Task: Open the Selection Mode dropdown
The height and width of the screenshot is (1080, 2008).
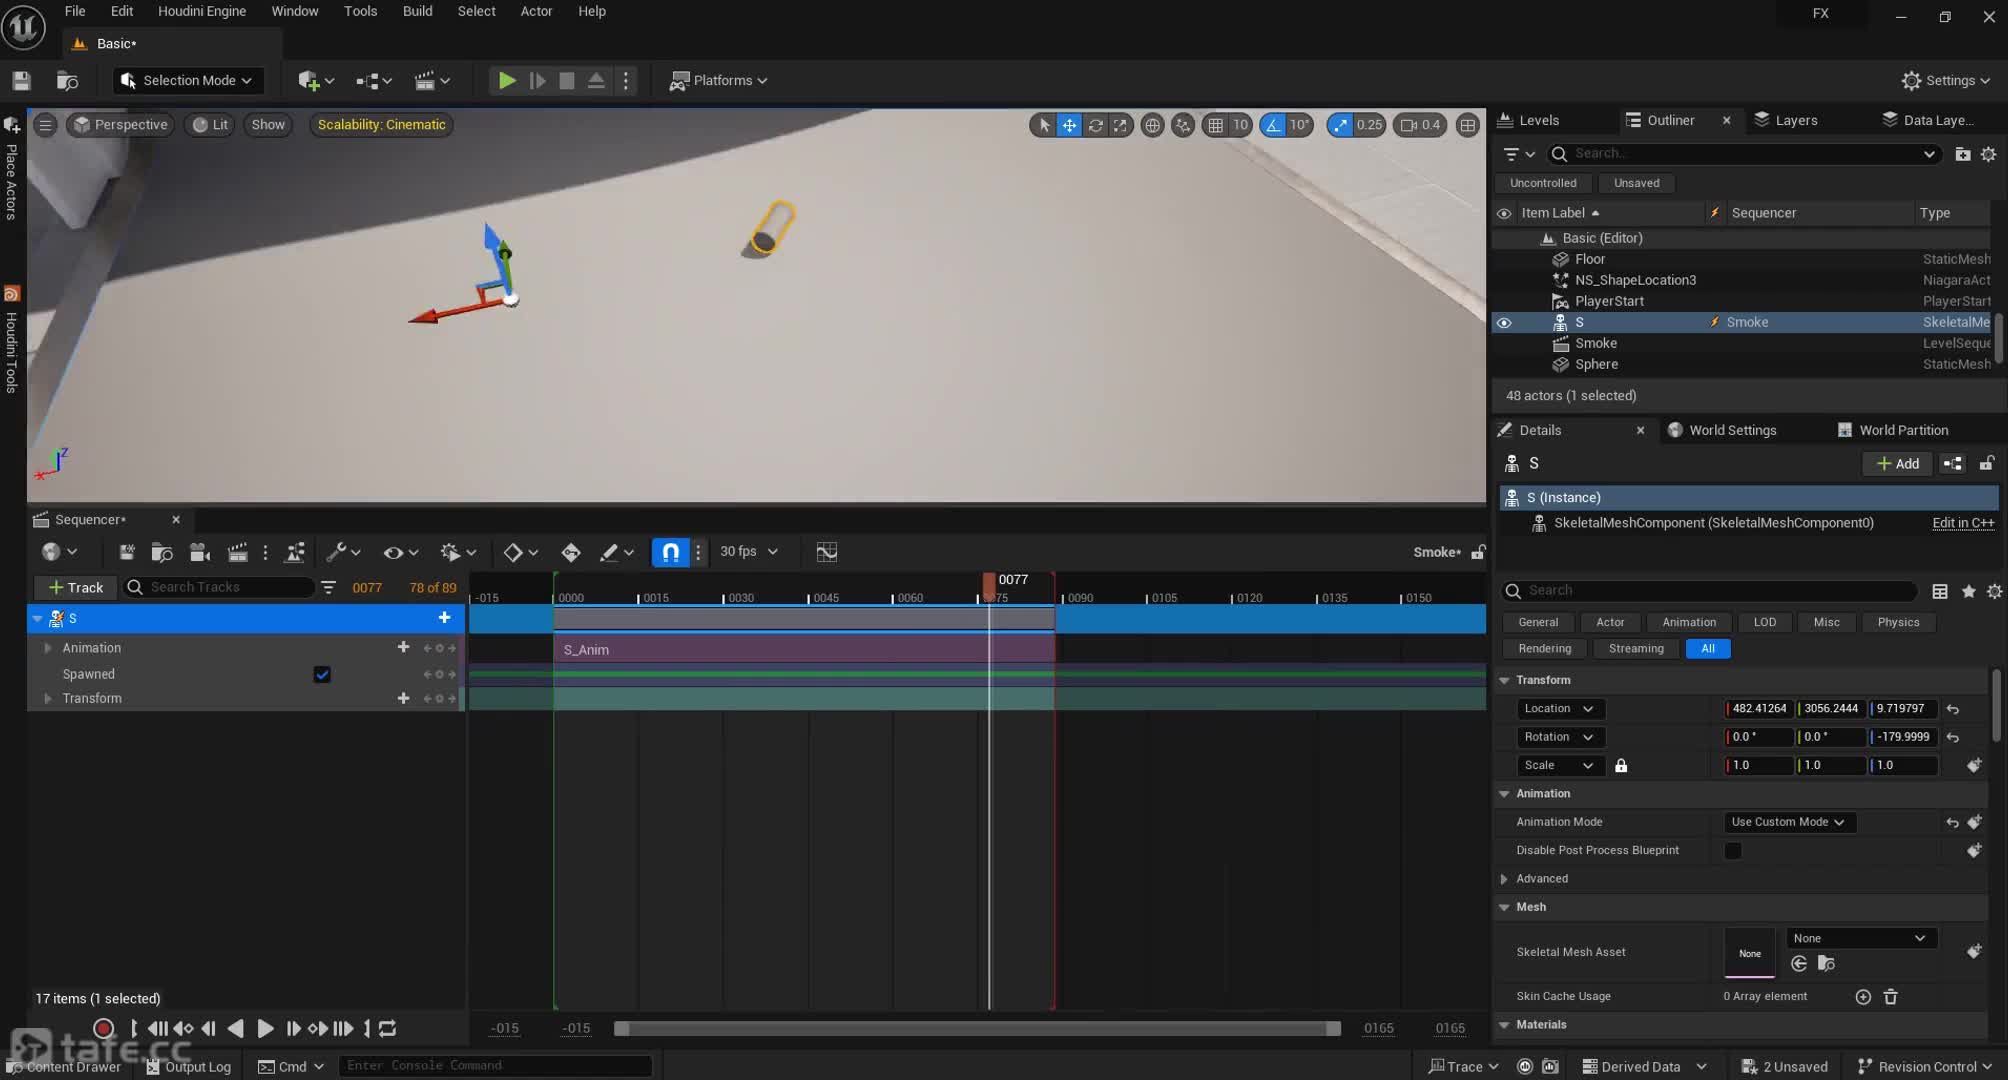Action: pyautogui.click(x=186, y=80)
